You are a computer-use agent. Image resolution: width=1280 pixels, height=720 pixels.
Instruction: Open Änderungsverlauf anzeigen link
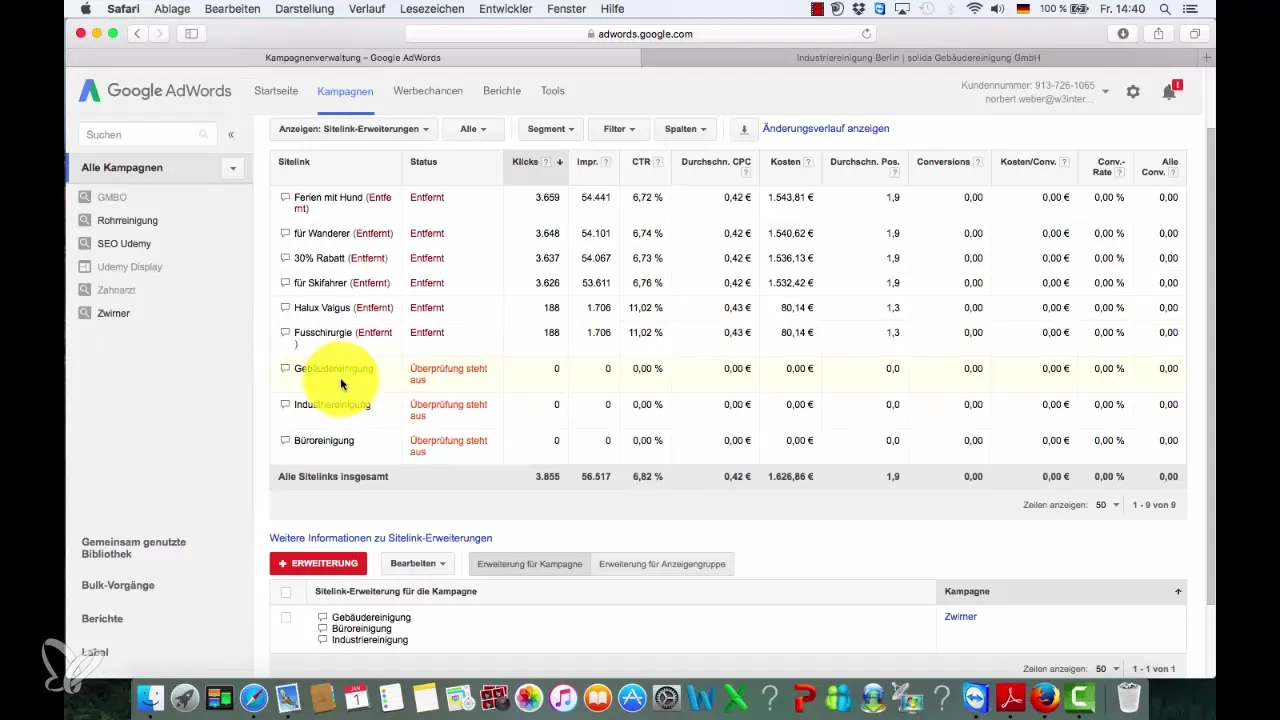(826, 129)
